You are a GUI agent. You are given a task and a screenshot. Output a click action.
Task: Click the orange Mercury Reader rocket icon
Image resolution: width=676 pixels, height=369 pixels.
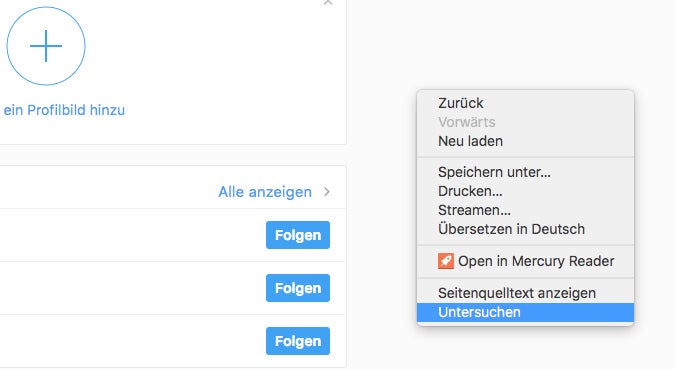click(x=446, y=261)
